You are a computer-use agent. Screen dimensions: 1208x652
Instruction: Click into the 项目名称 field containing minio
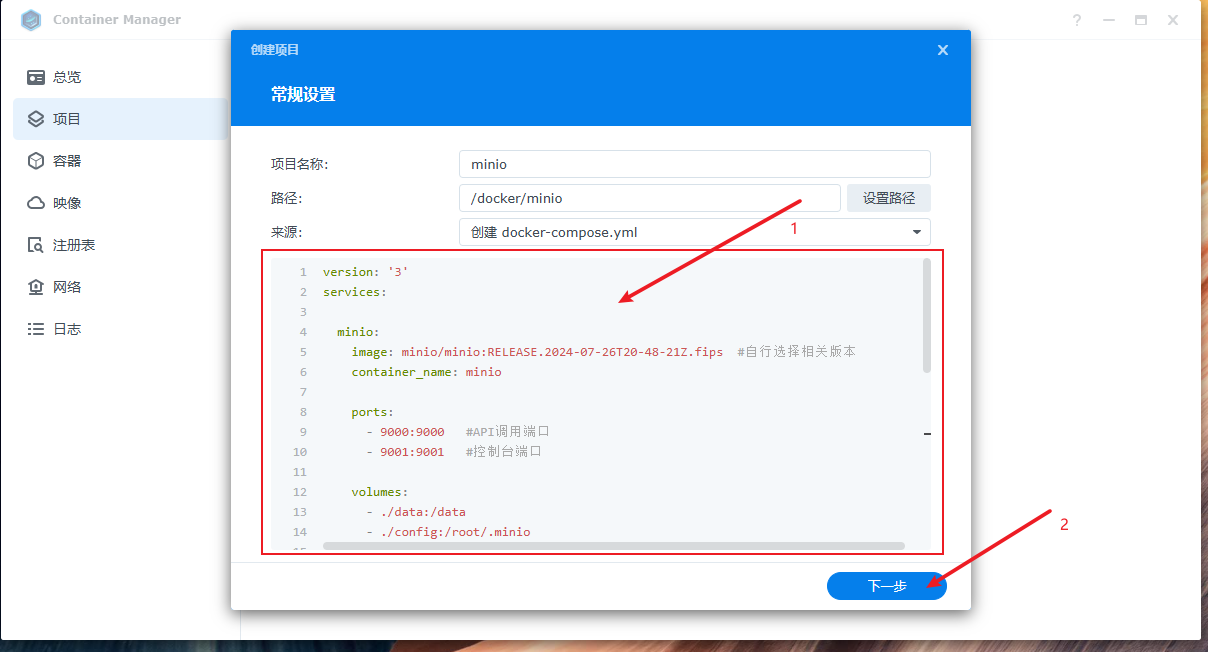[x=694, y=164]
